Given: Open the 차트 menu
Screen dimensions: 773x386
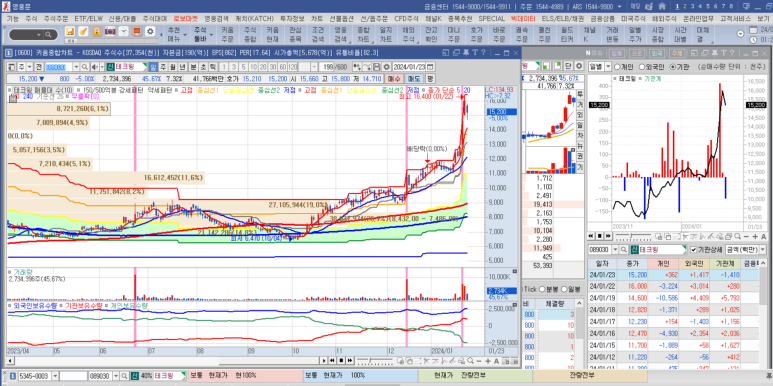Looking at the screenshot, I should (x=317, y=19).
